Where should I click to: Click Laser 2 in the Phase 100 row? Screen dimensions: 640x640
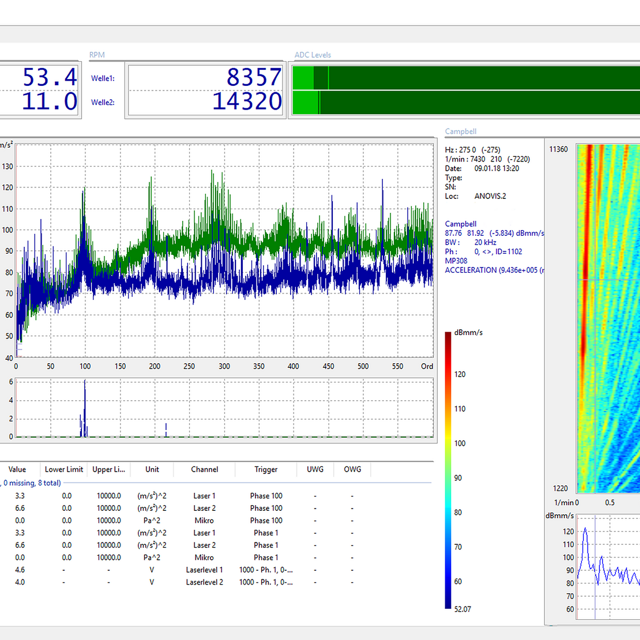204,508
